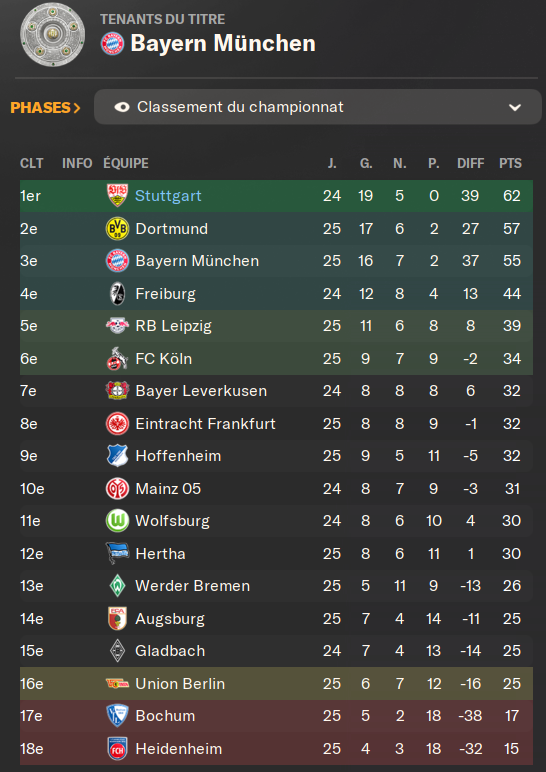Click the Wolfsburg green W logo

tap(117, 521)
